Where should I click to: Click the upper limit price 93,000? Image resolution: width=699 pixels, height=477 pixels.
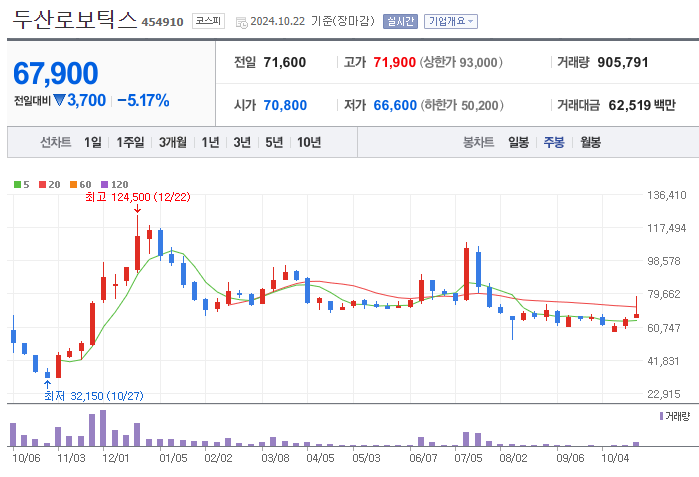(478, 62)
